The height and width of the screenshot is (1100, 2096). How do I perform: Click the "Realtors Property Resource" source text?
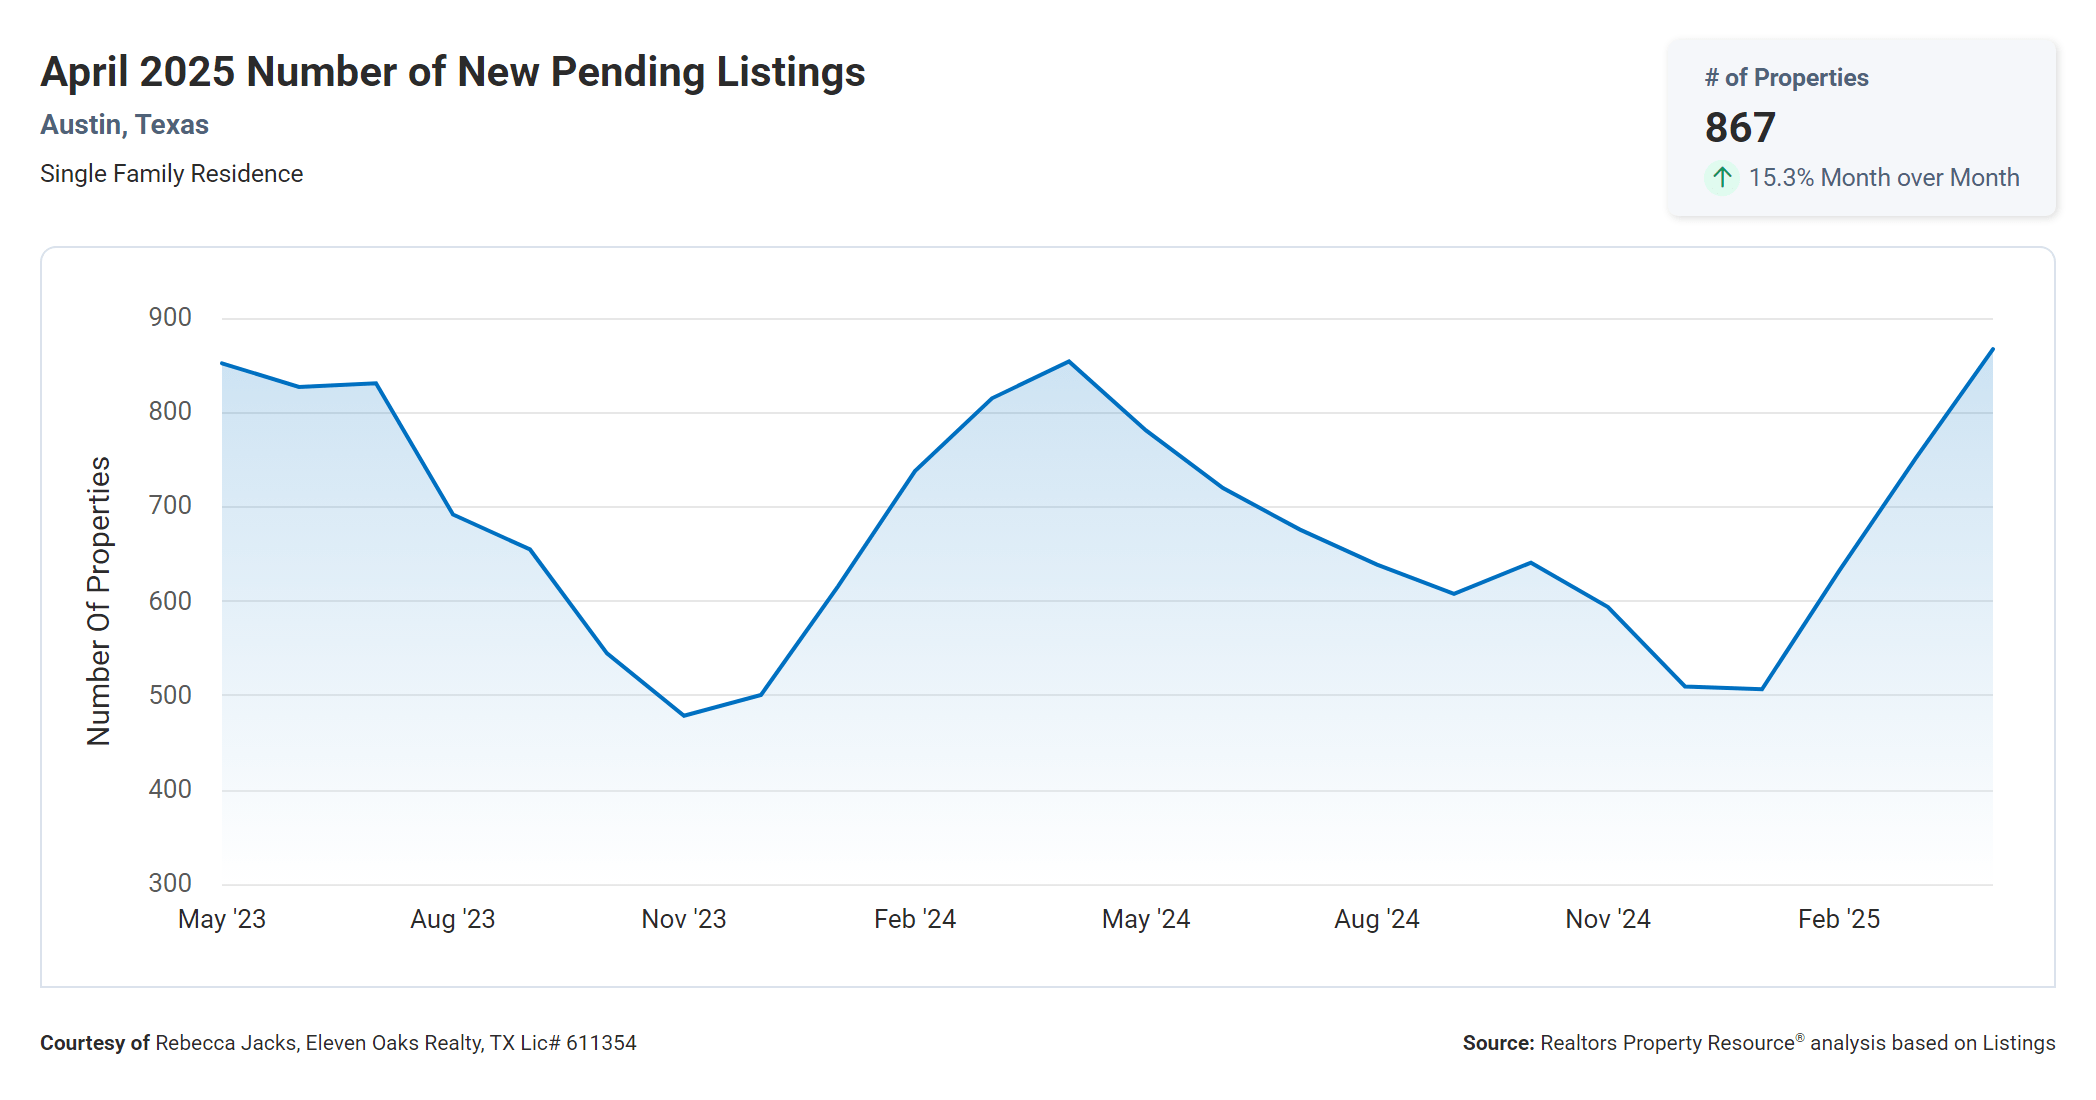pyautogui.click(x=1668, y=1043)
